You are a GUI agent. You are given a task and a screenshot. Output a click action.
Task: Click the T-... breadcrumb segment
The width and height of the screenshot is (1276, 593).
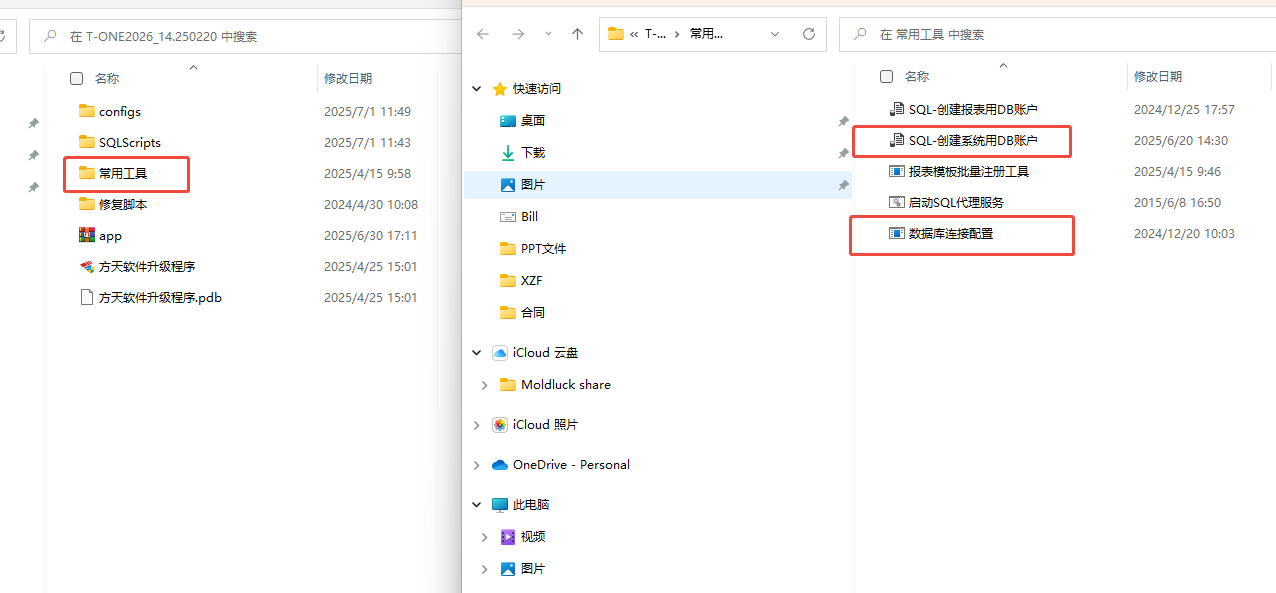(655, 34)
